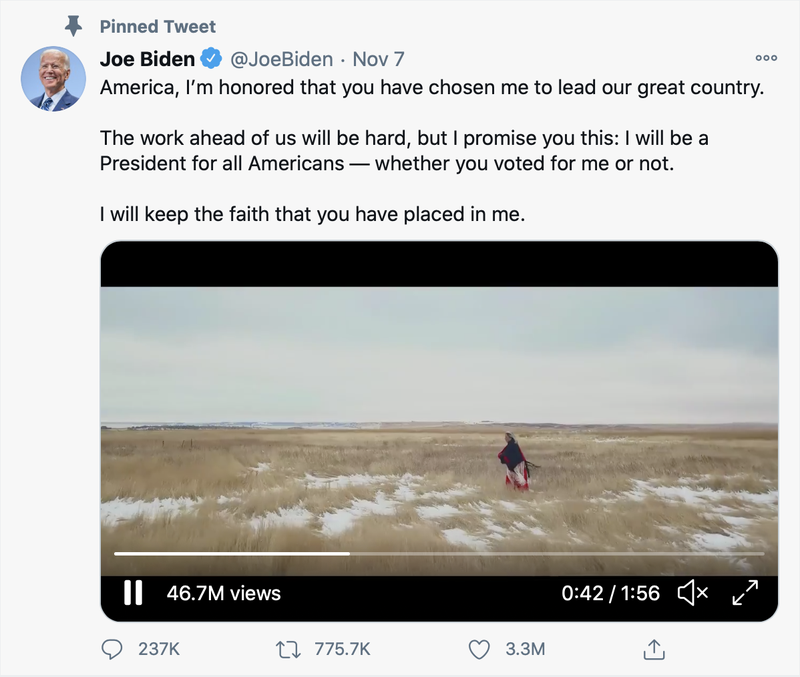
Task: Open the Joe Biden display name link
Action: [x=147, y=59]
